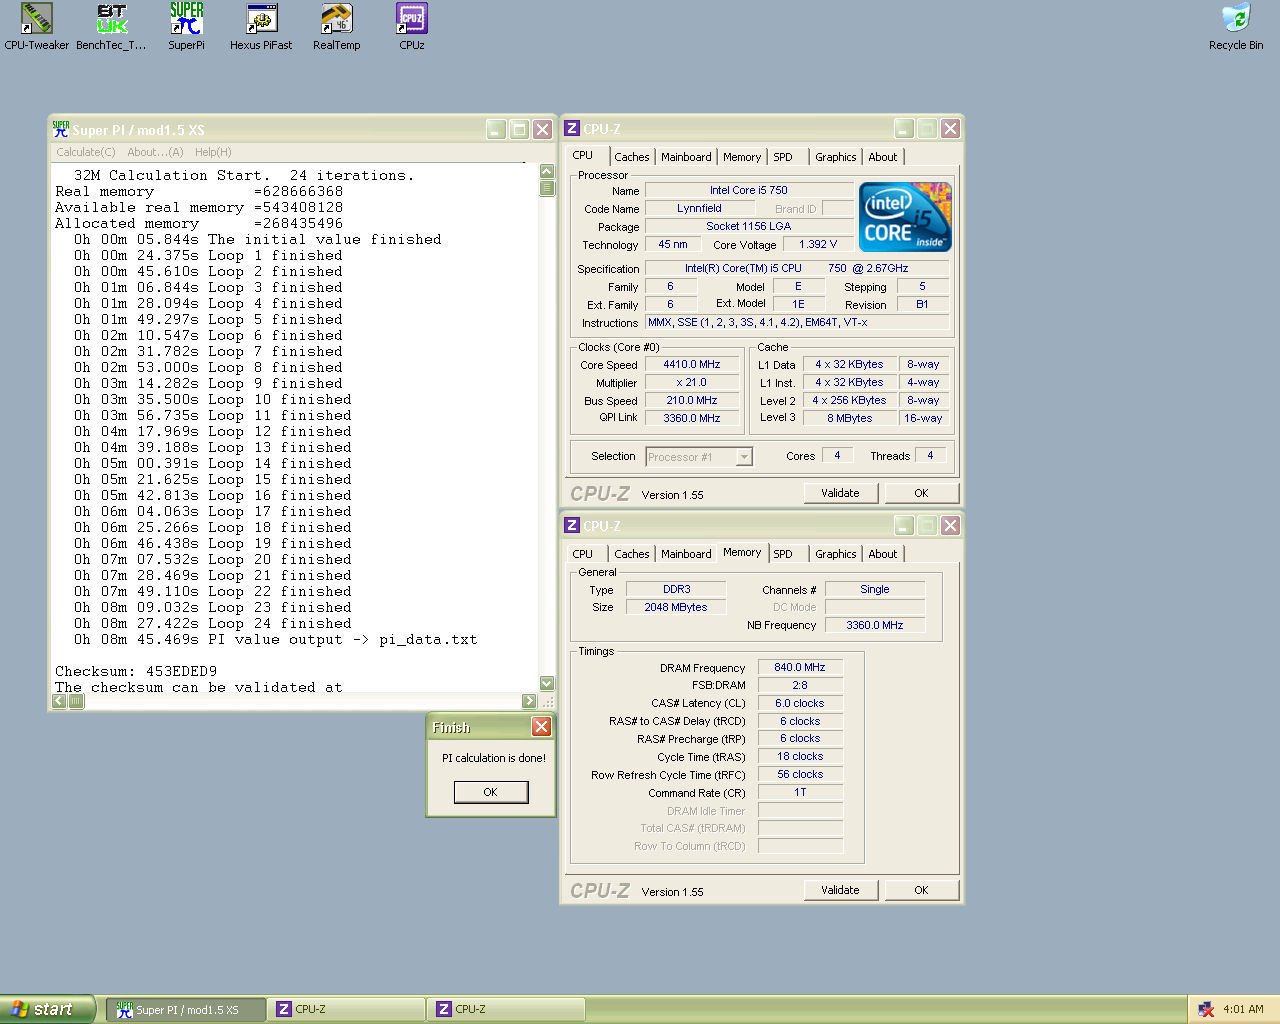
Task: Open the Hexus PiFast desktop icon
Action: pyautogui.click(x=261, y=20)
